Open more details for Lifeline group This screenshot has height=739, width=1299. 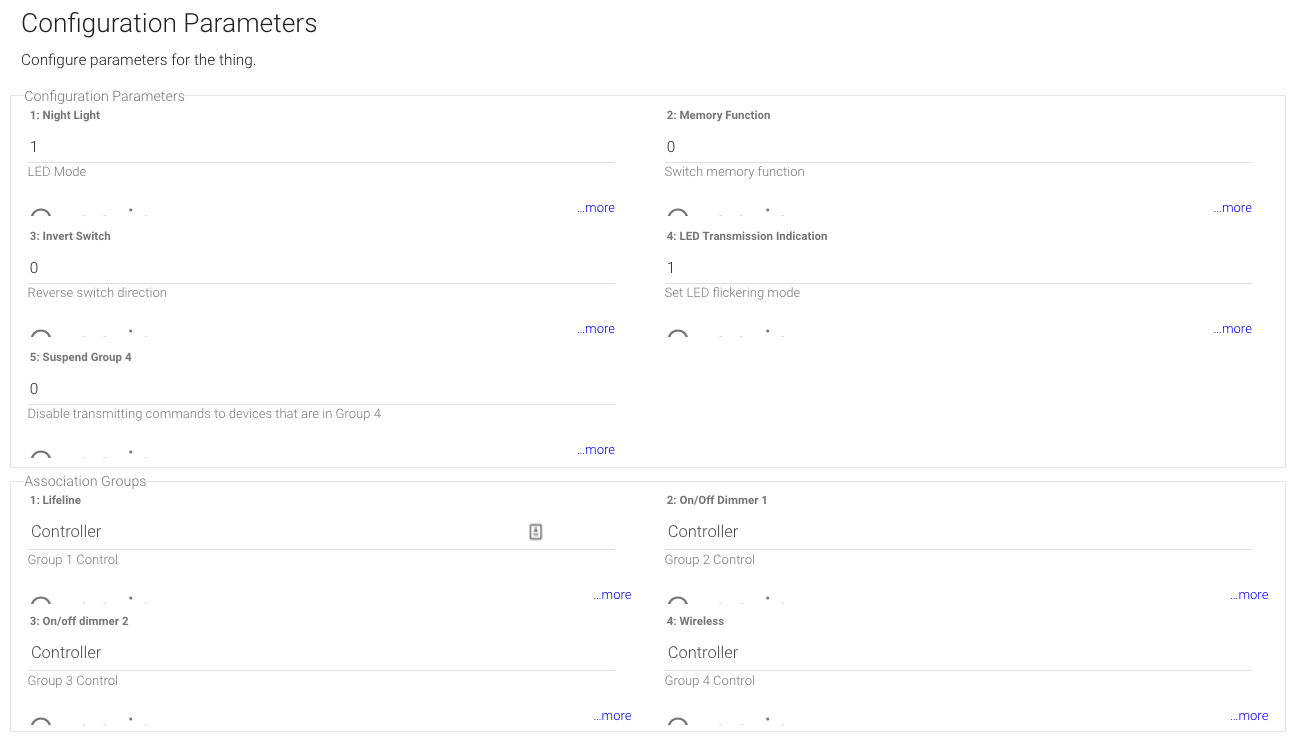[613, 595]
